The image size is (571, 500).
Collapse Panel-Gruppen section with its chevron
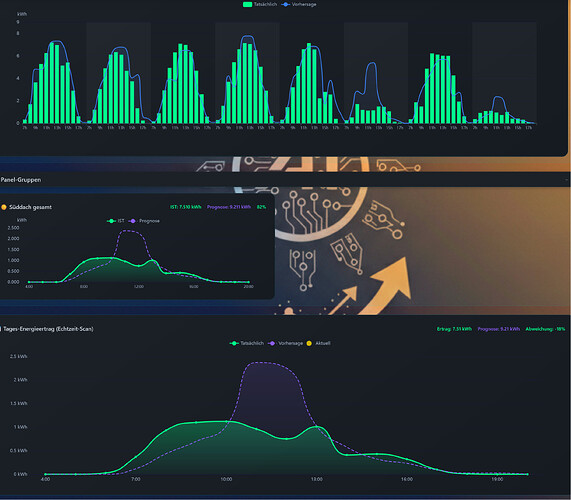point(567,180)
